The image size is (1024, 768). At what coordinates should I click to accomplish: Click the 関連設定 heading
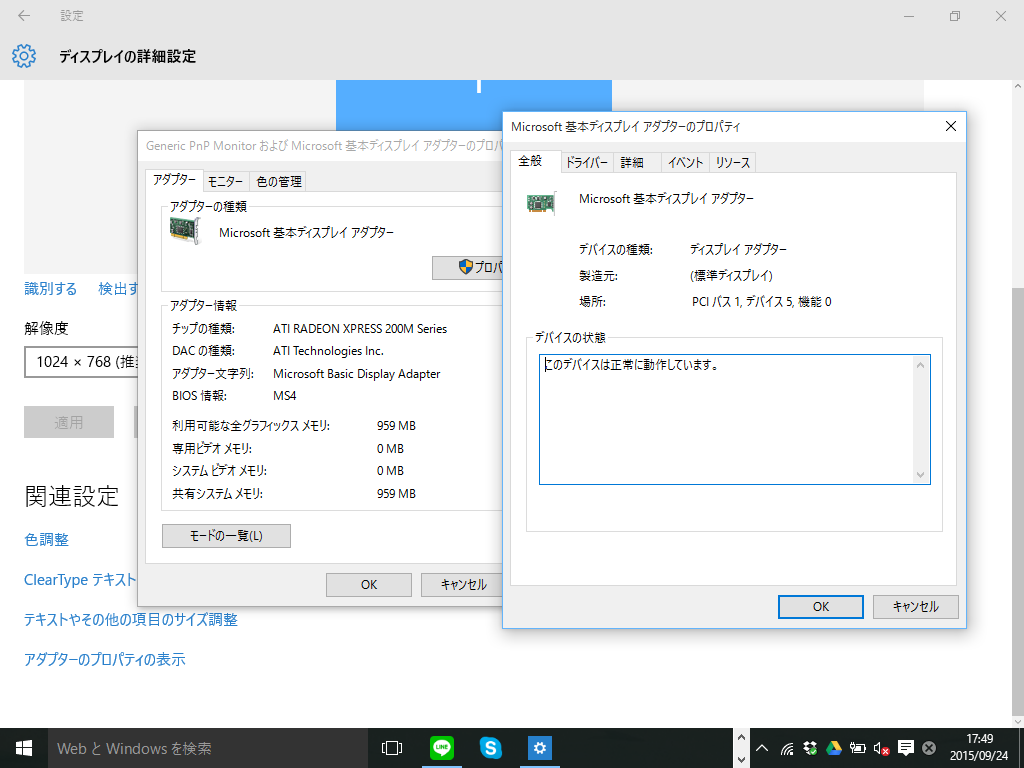point(72,496)
